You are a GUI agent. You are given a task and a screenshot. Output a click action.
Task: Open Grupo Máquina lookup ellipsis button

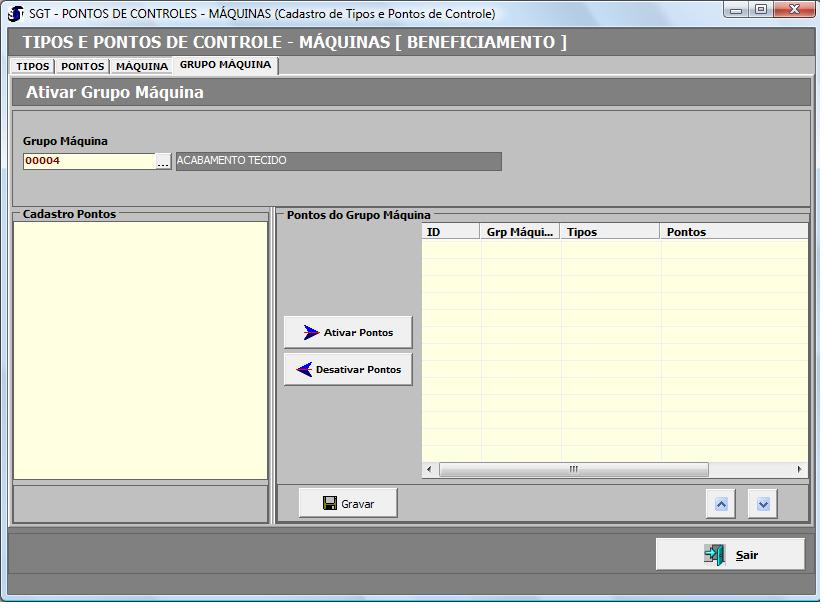(164, 161)
